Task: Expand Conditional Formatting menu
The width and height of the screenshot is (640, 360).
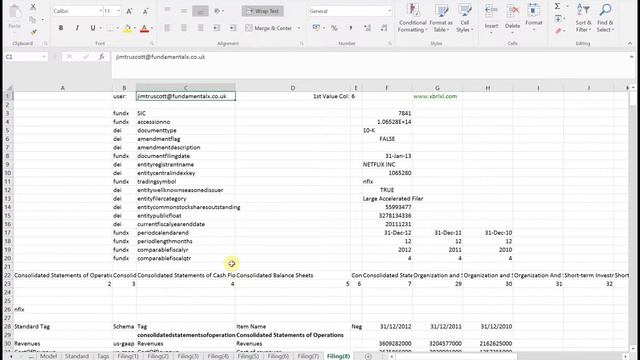Action: click(x=413, y=18)
